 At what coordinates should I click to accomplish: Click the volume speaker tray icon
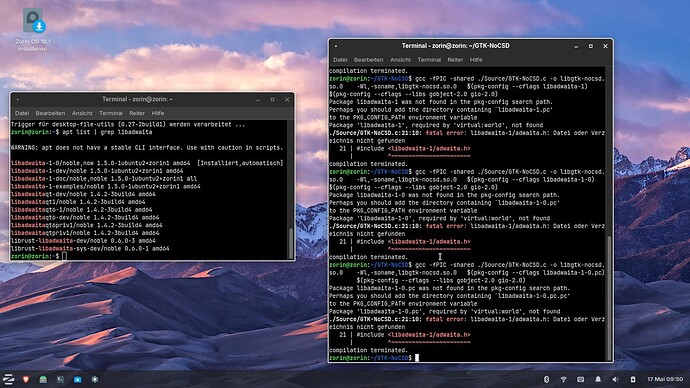[x=615, y=379]
